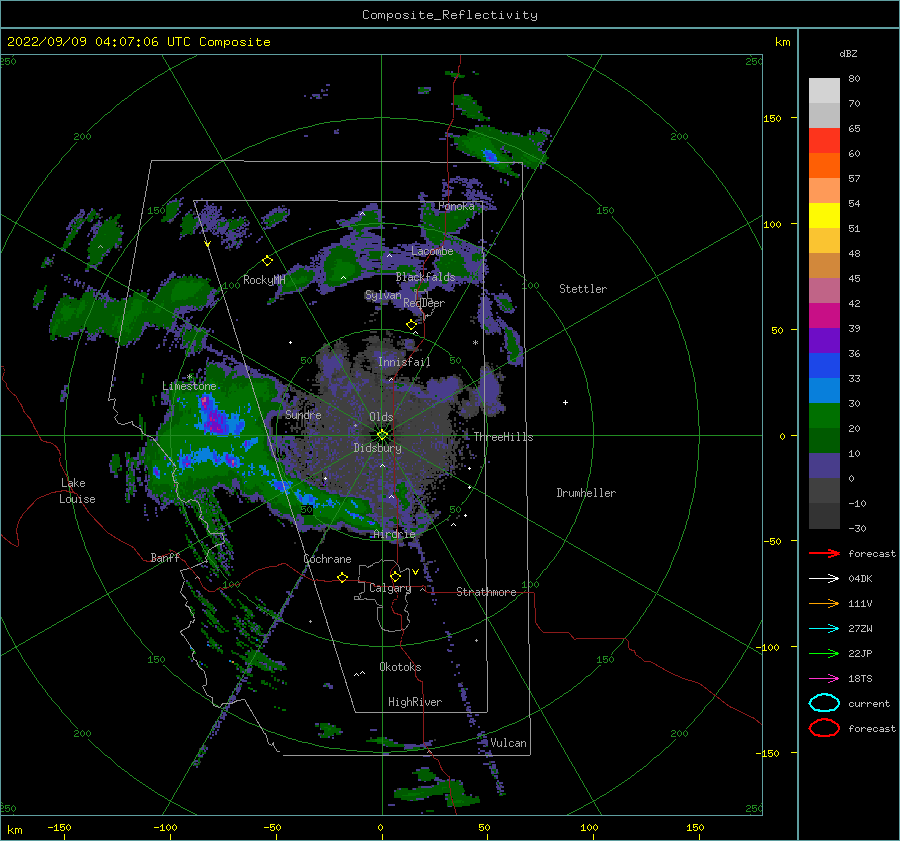This screenshot has width=900, height=841.
Task: Click the Cochrane label on the map
Action: point(327,559)
